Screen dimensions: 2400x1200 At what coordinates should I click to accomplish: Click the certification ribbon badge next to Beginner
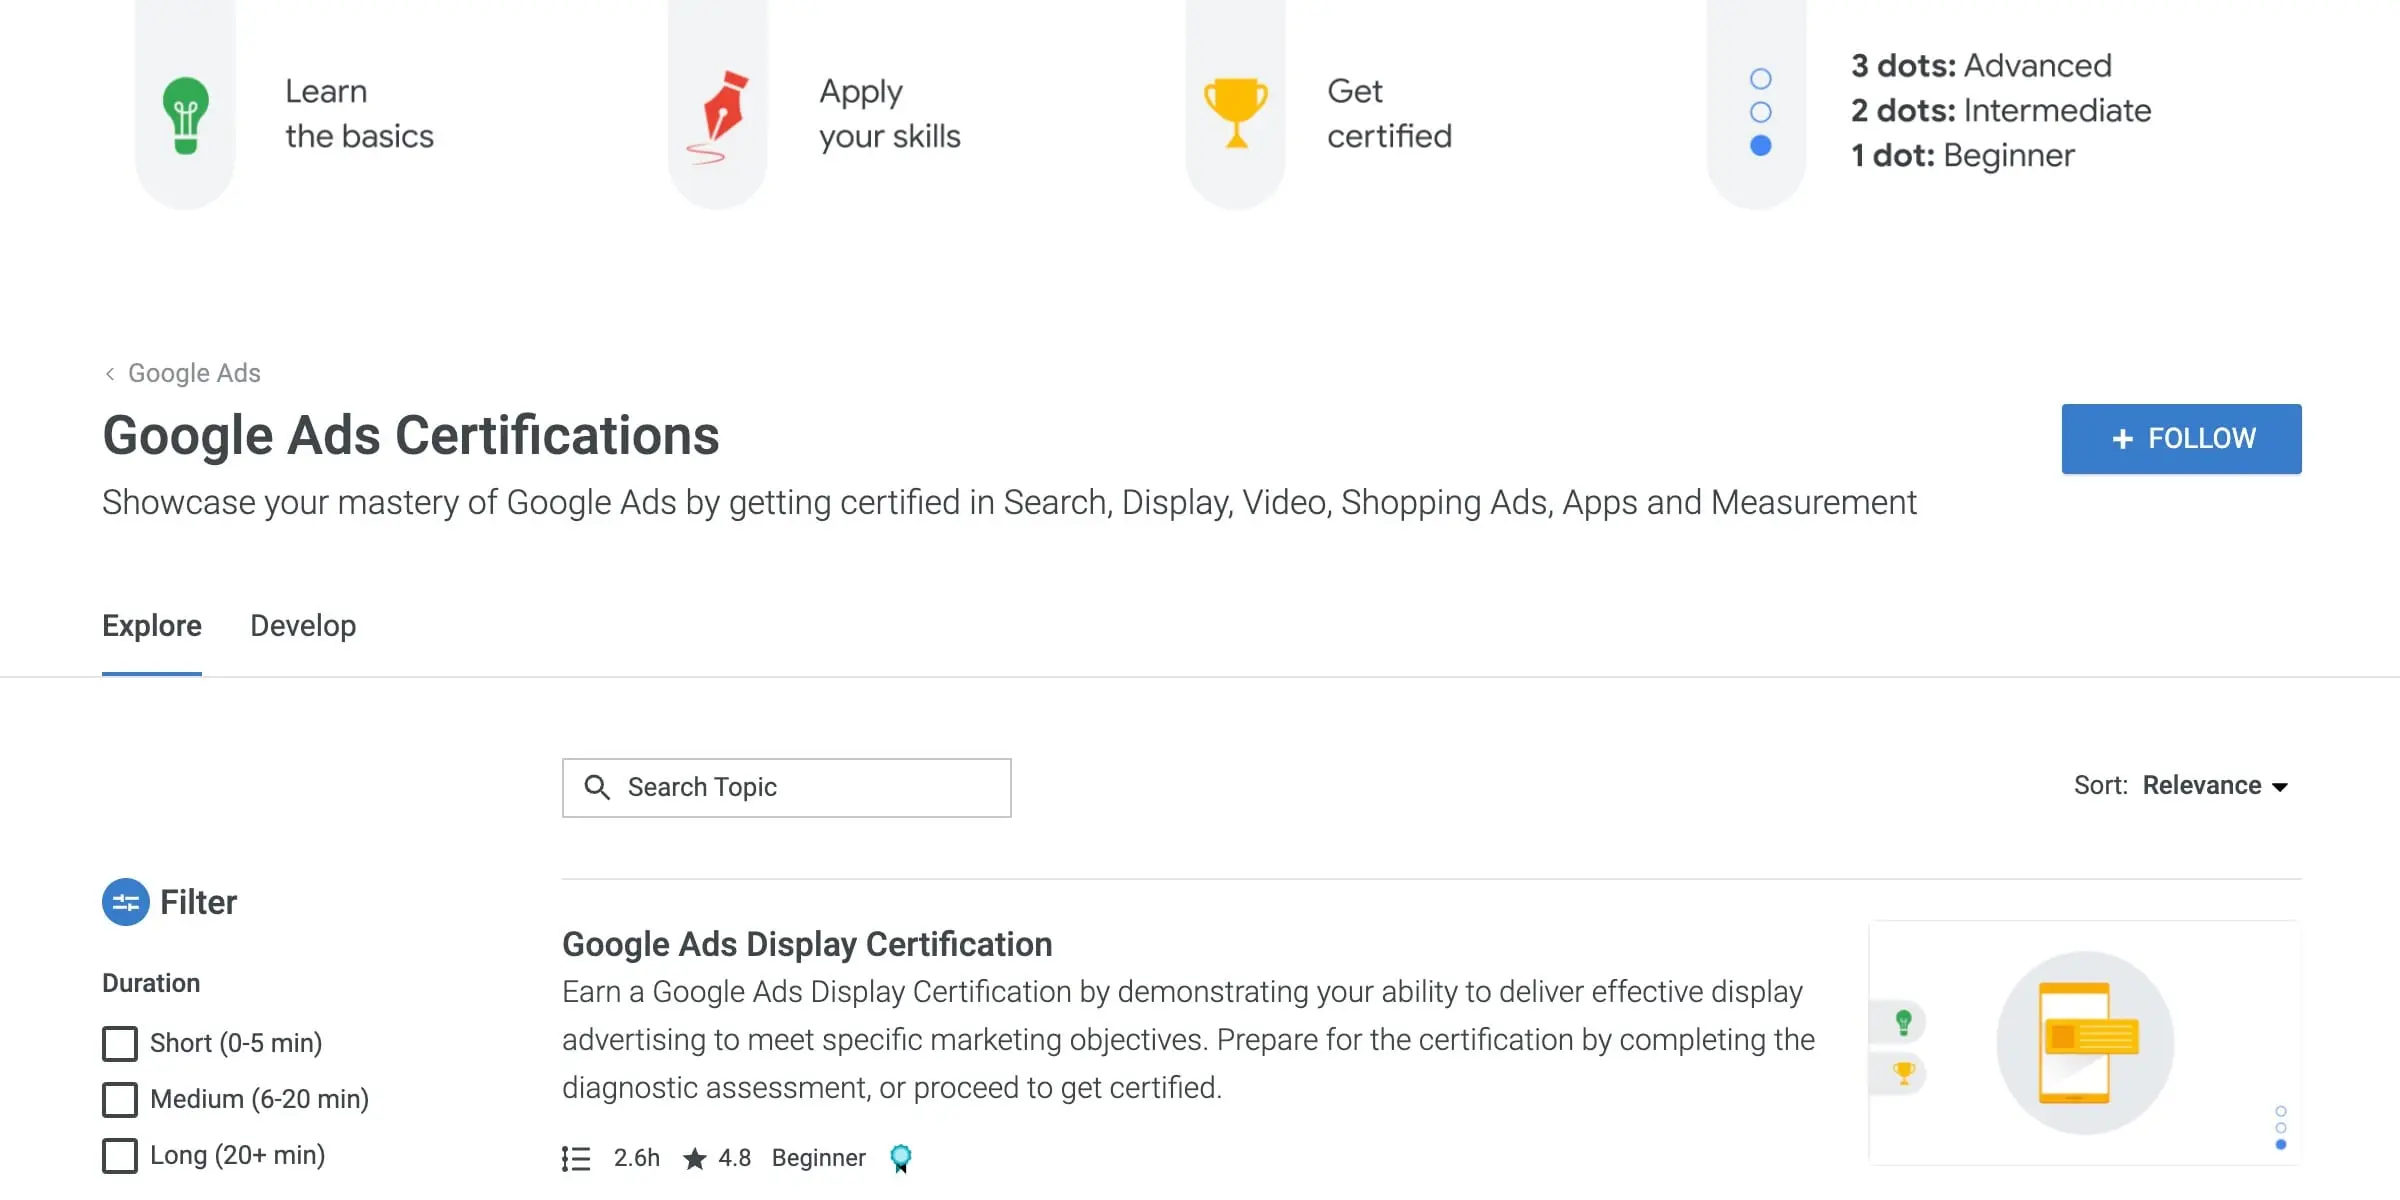click(x=900, y=1157)
